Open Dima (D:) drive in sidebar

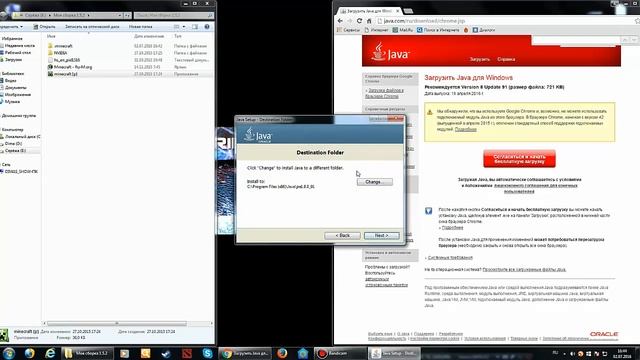click(12, 144)
